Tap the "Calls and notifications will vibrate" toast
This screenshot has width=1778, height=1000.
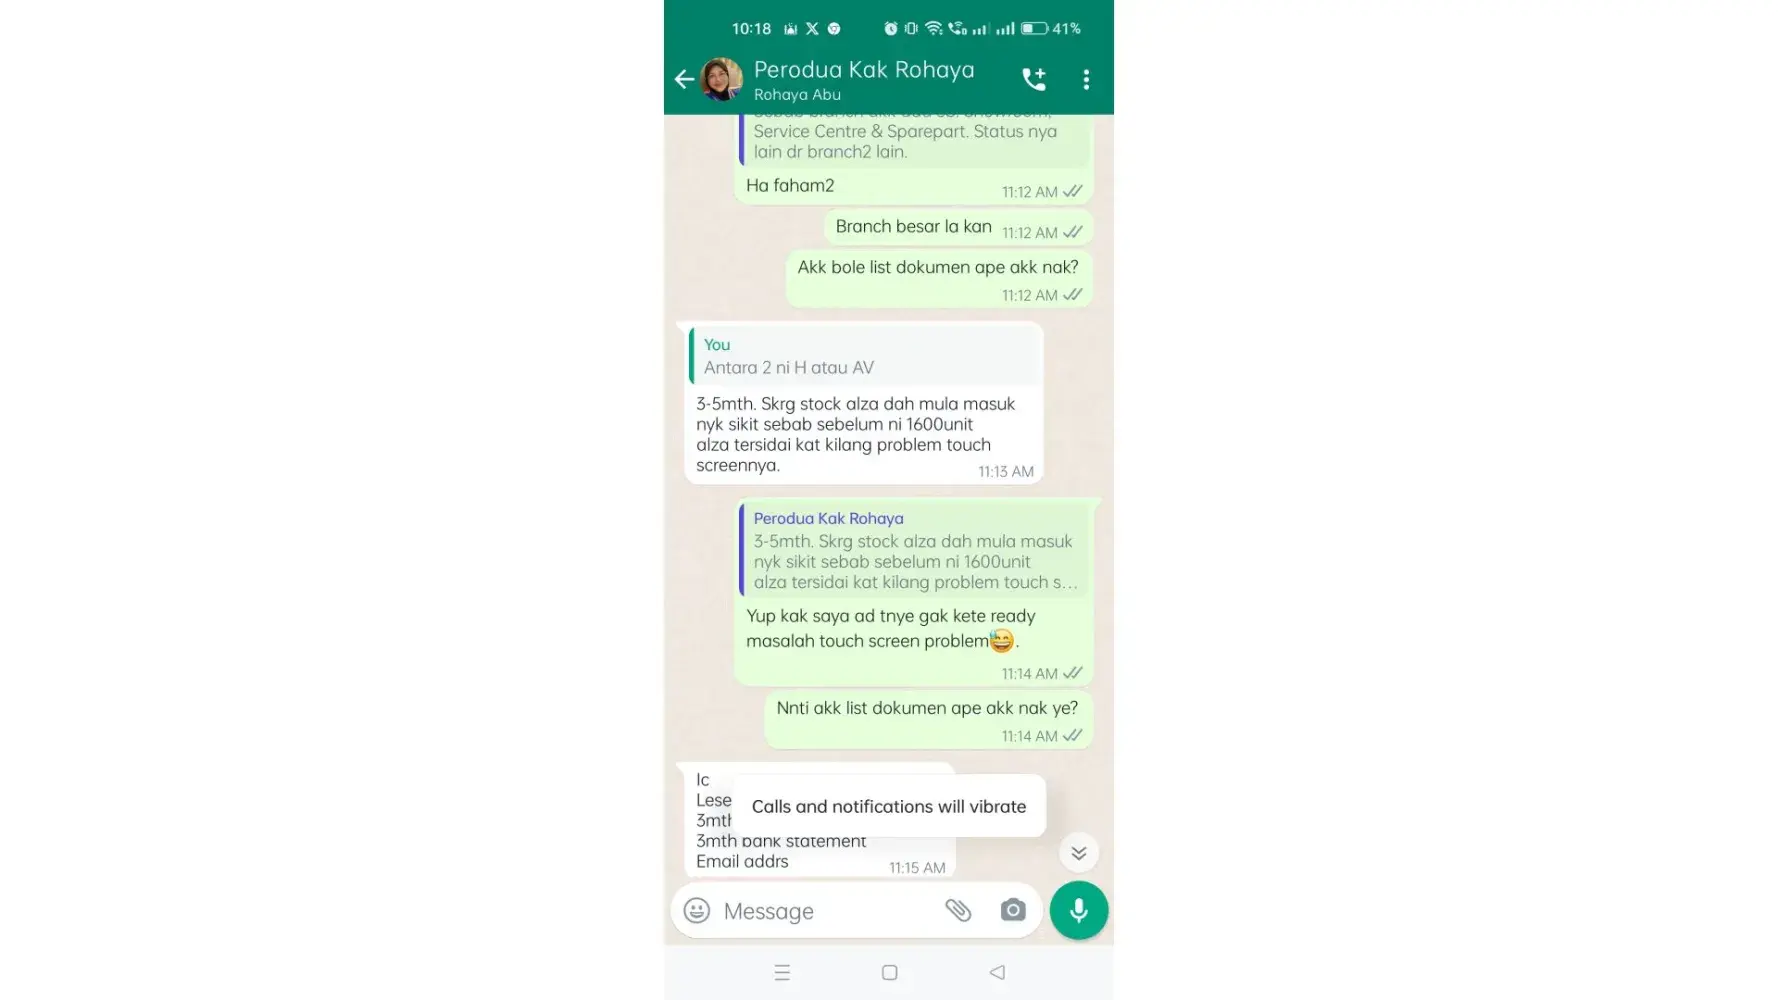(889, 806)
